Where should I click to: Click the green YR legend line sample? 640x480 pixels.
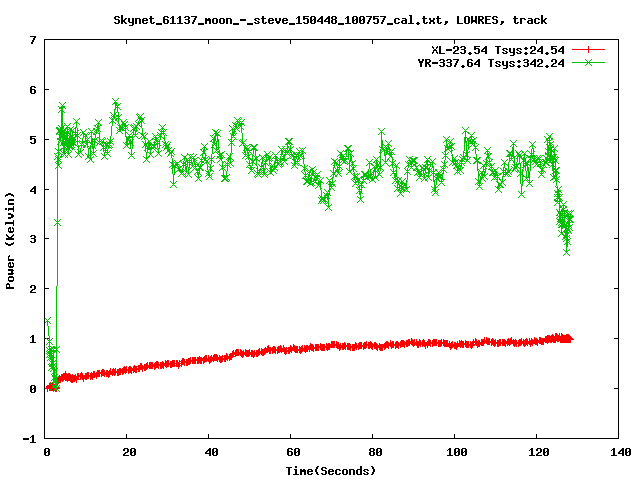[589, 62]
